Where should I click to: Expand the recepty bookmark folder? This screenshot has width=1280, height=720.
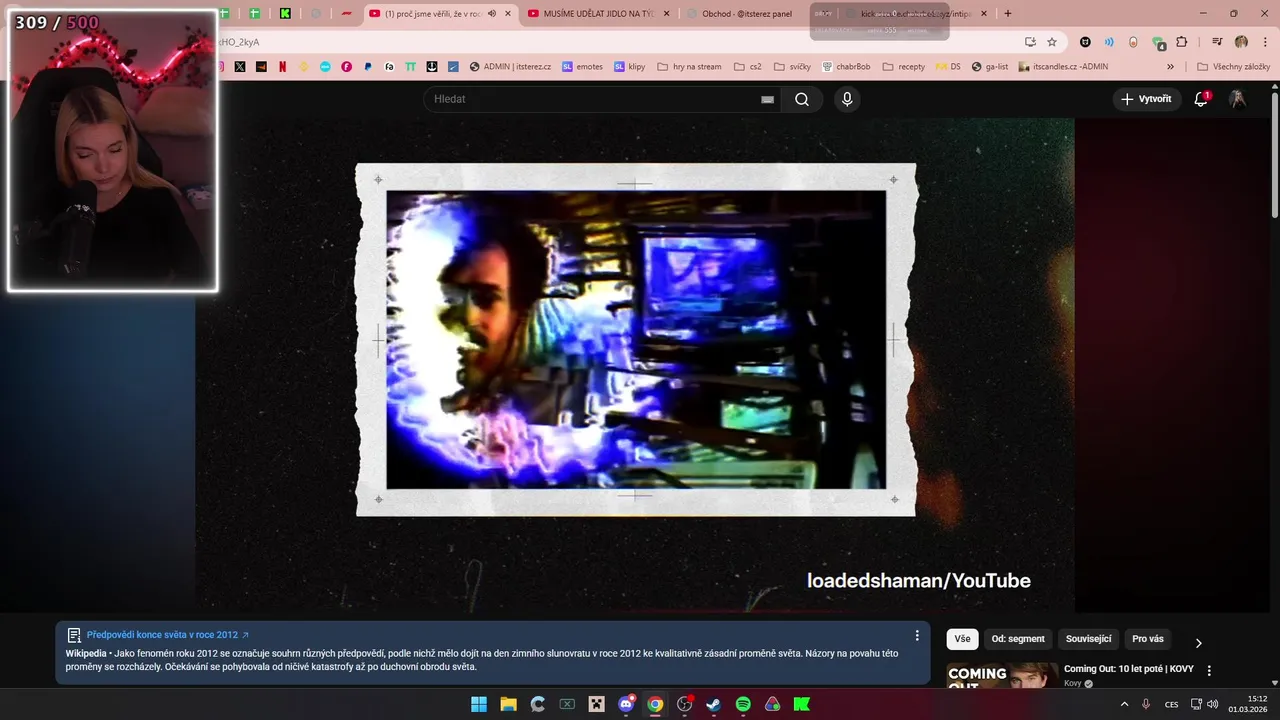[903, 67]
